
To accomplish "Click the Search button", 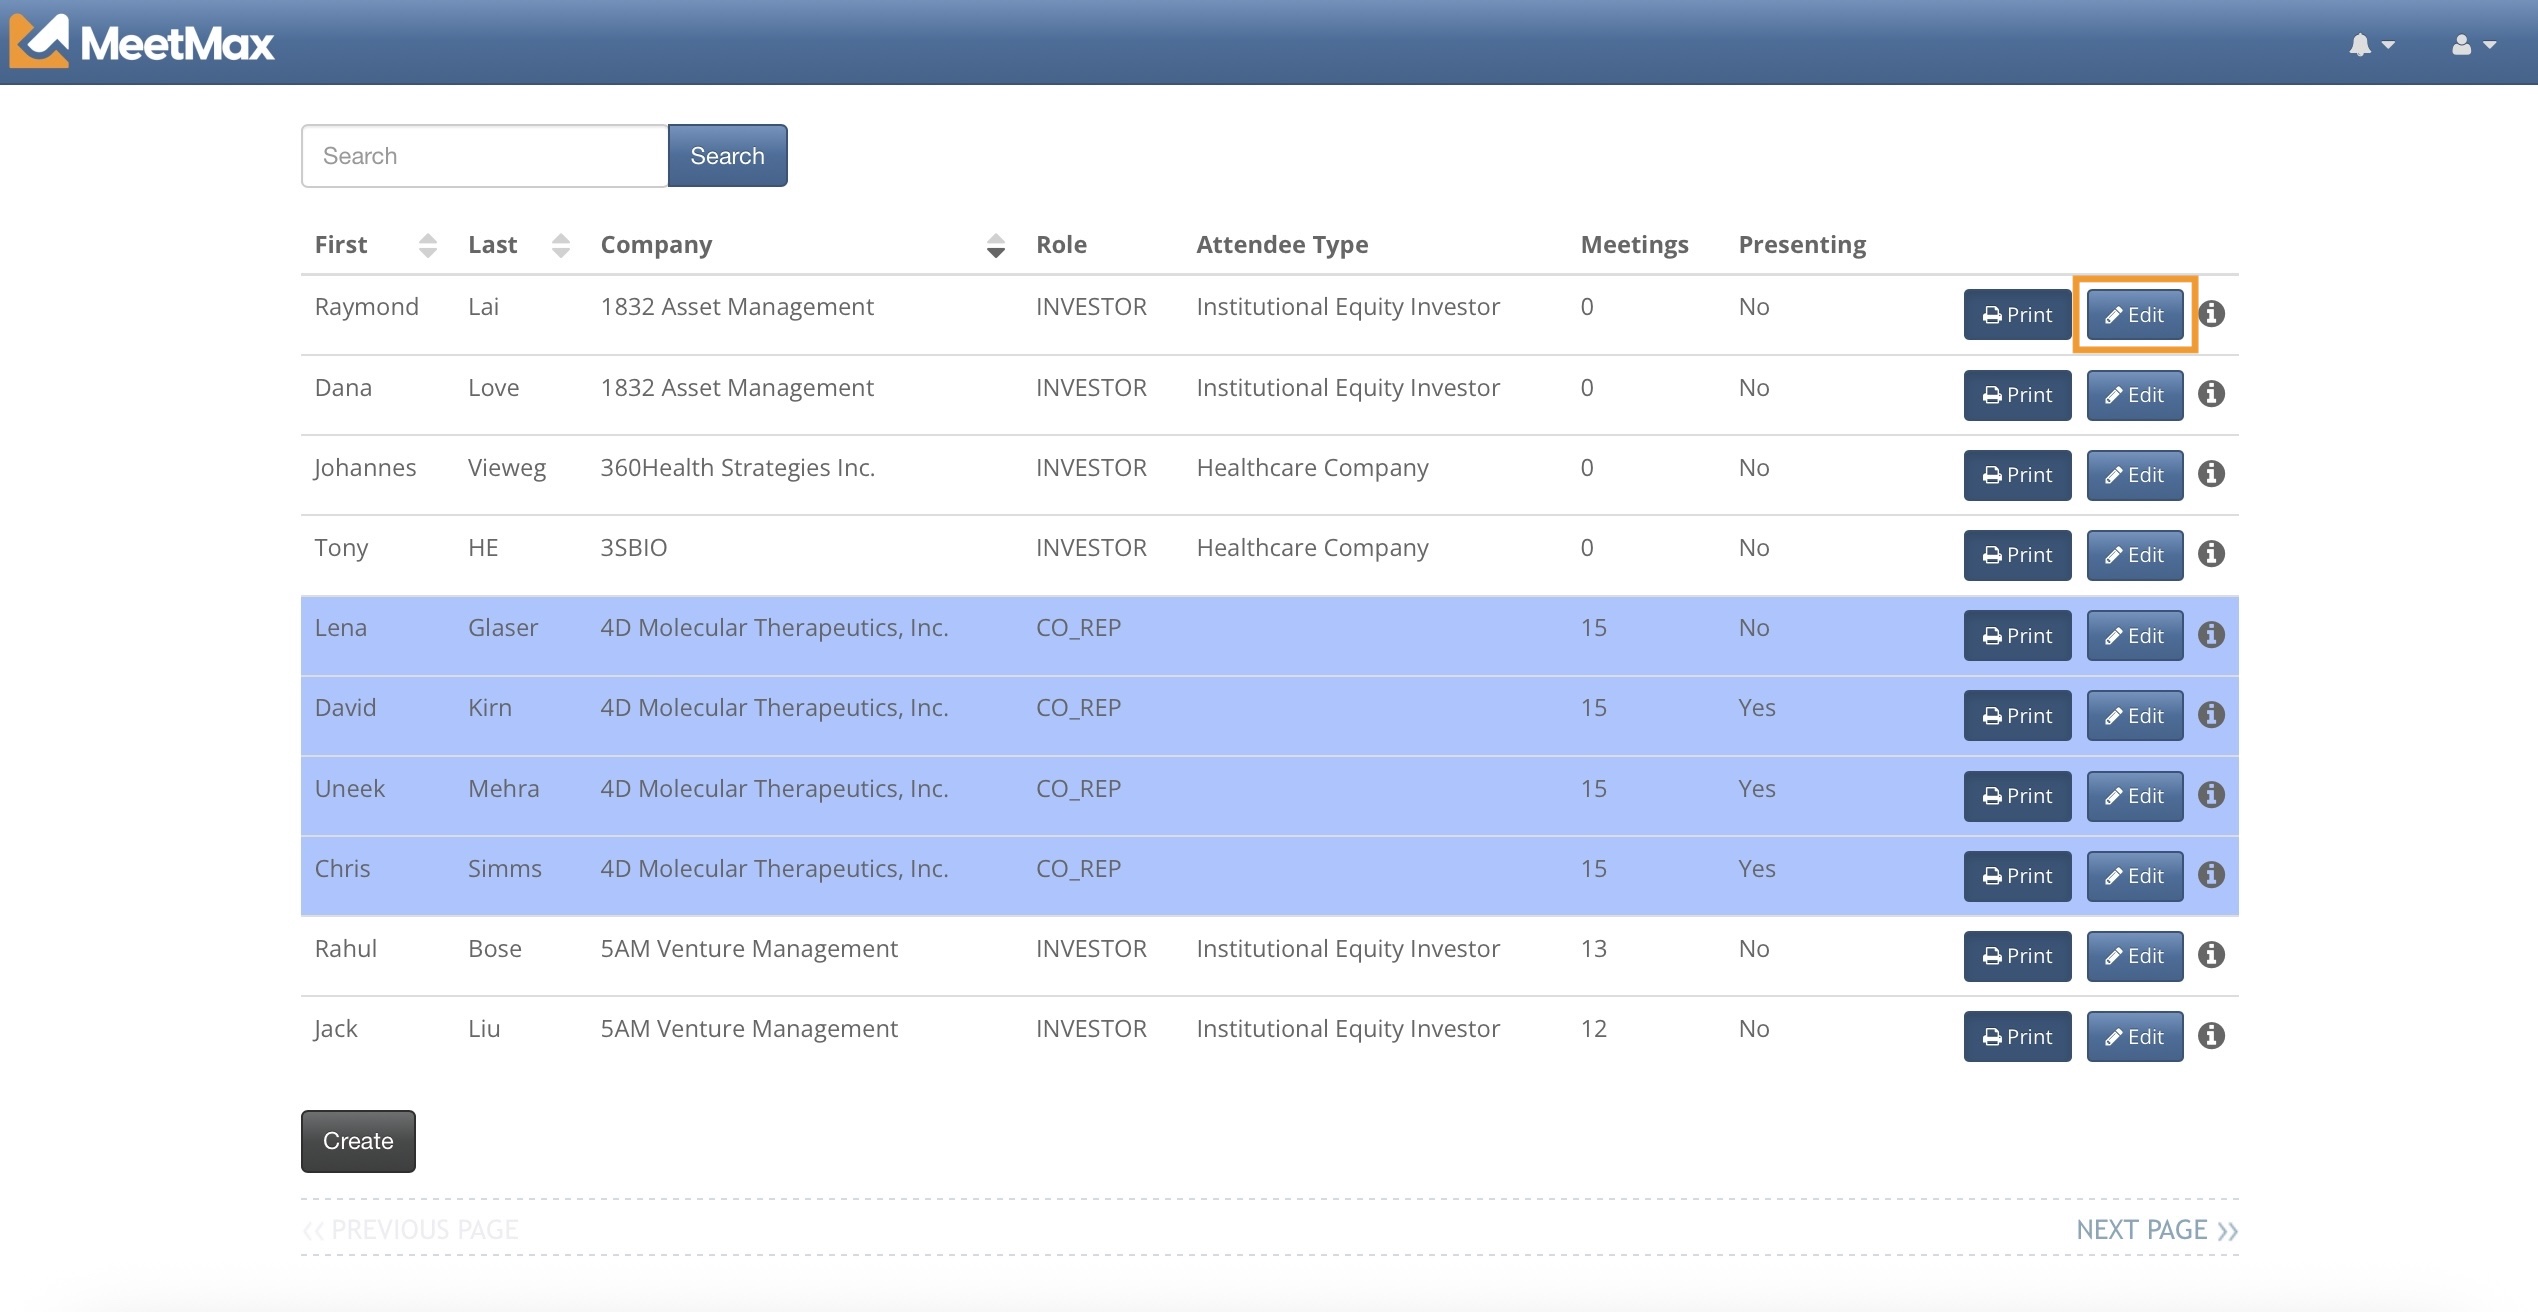I will point(727,156).
